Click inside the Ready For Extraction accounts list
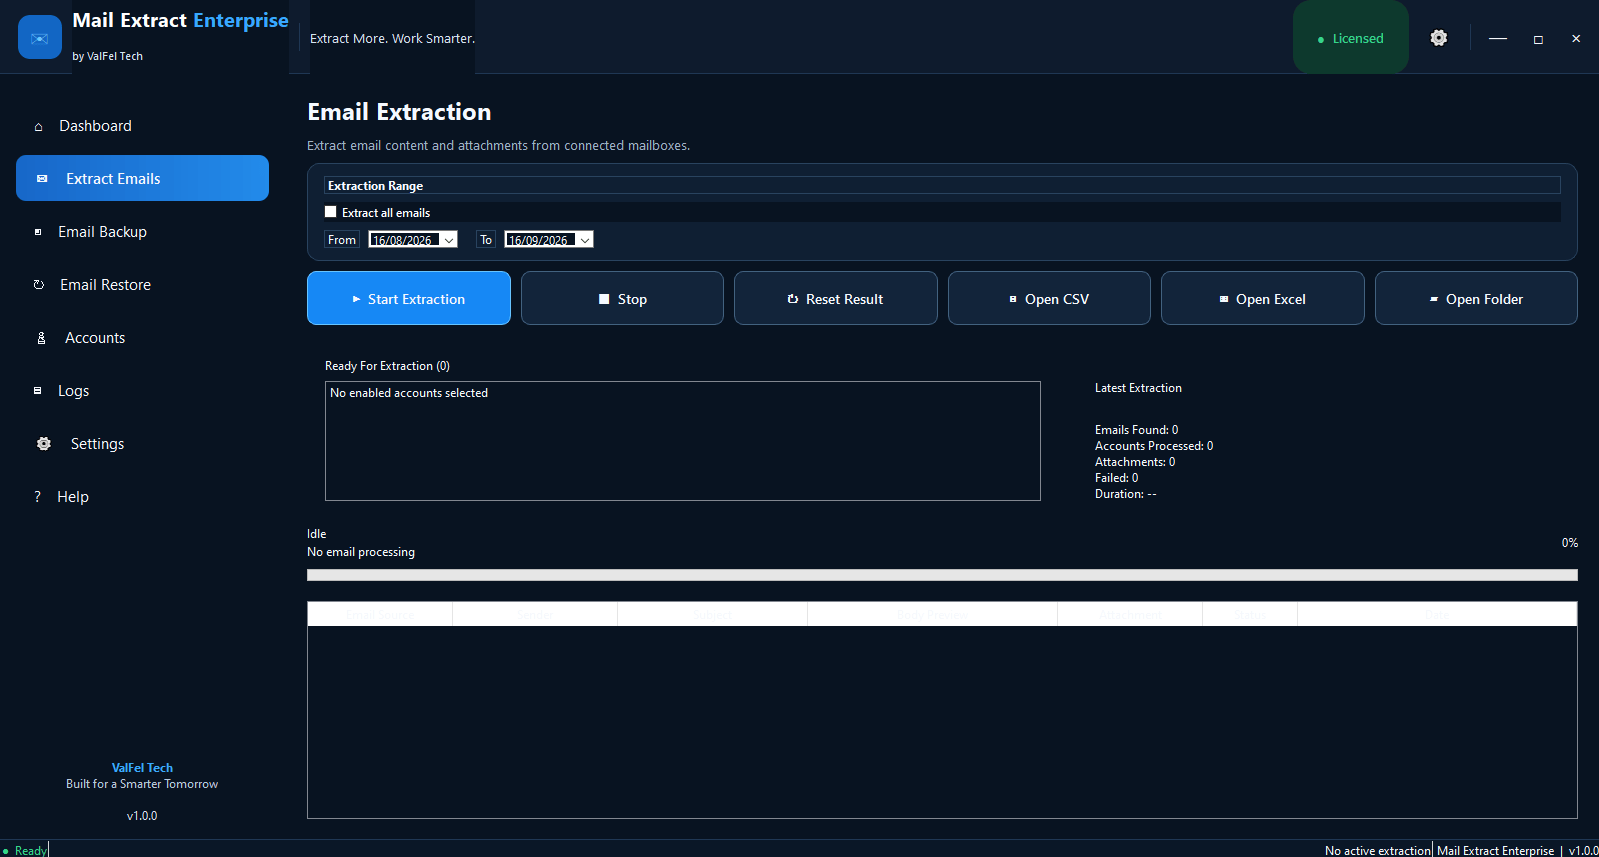This screenshot has height=857, width=1599. click(683, 441)
